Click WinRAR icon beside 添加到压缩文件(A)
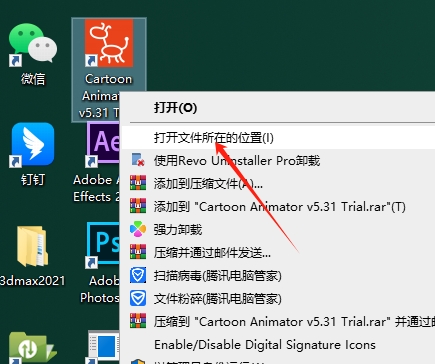This screenshot has height=364, width=435. pyautogui.click(x=138, y=183)
